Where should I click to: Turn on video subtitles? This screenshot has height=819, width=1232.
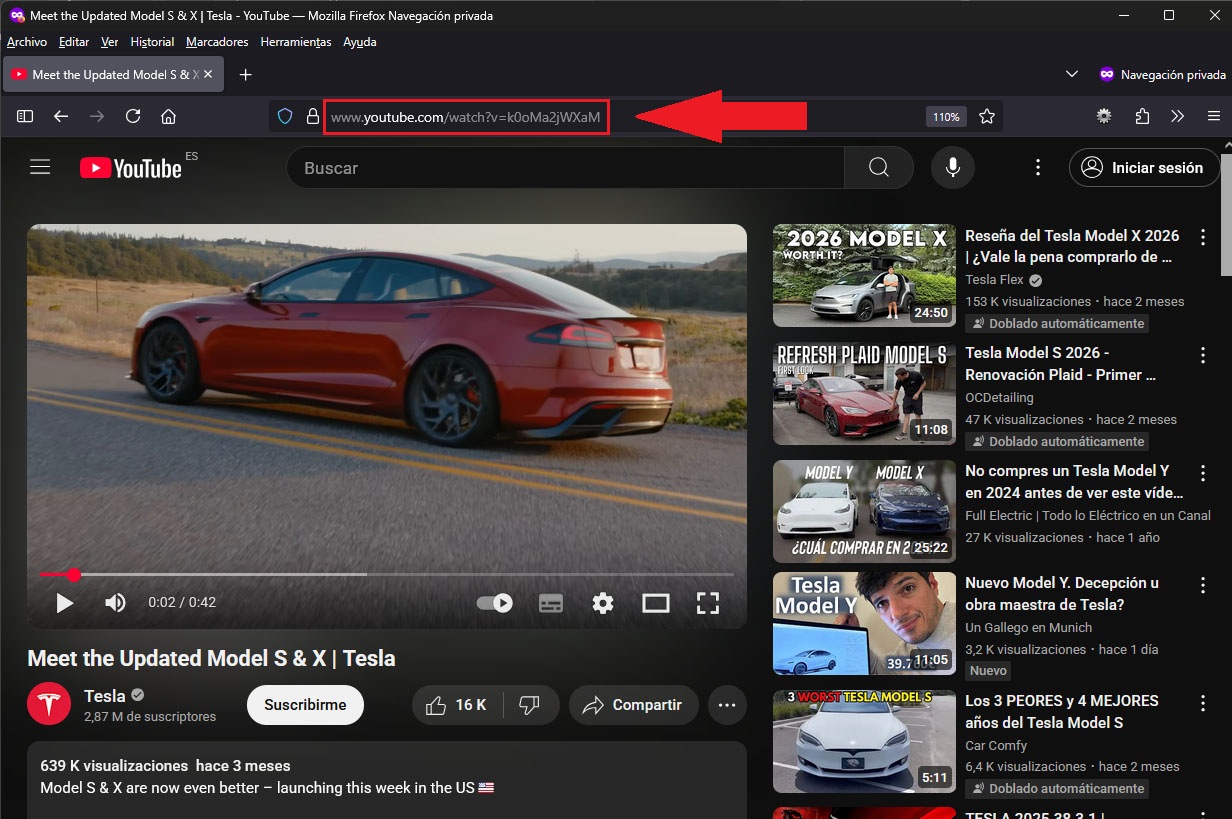[x=551, y=603]
